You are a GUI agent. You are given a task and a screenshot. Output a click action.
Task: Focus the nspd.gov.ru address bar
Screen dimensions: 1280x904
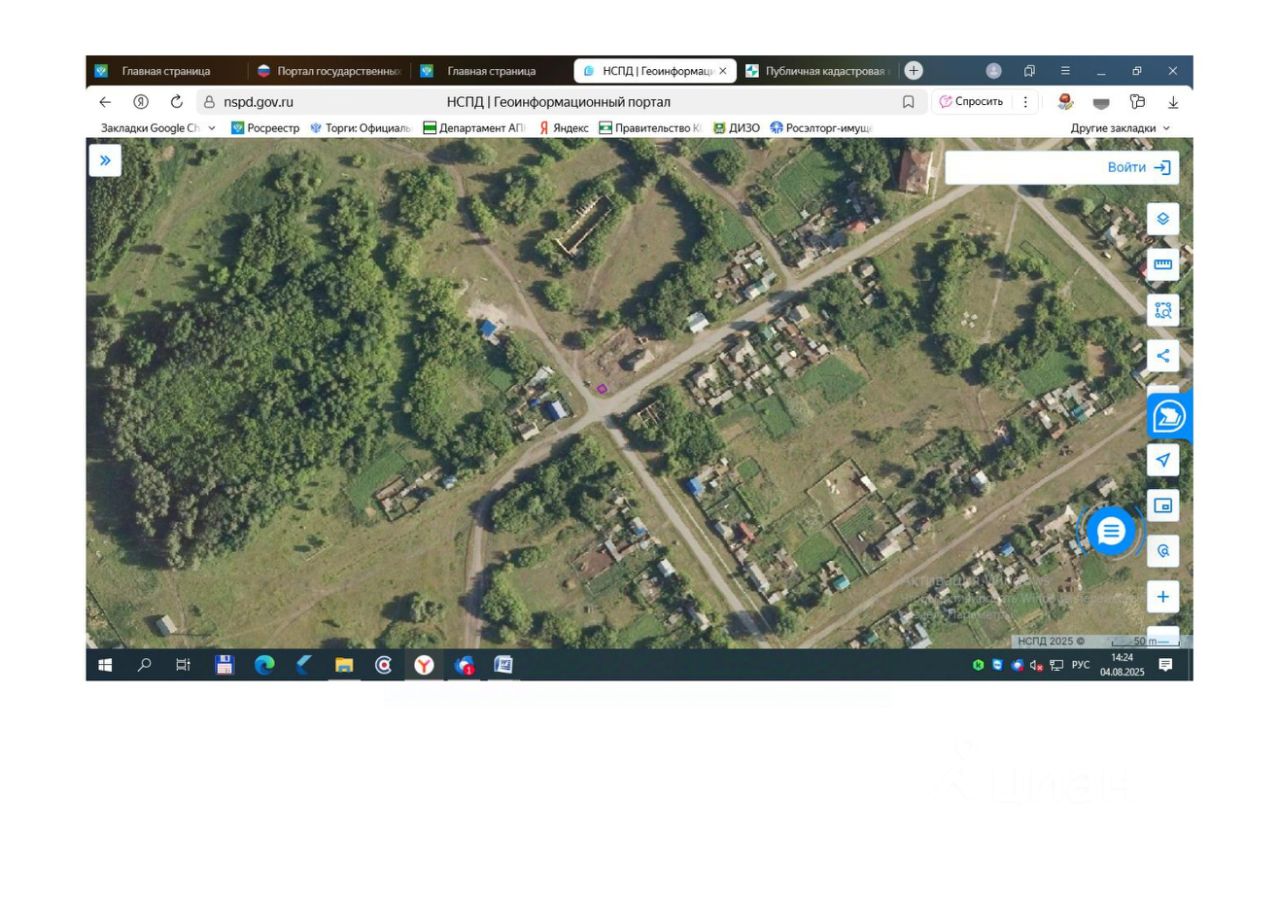tap(558, 102)
